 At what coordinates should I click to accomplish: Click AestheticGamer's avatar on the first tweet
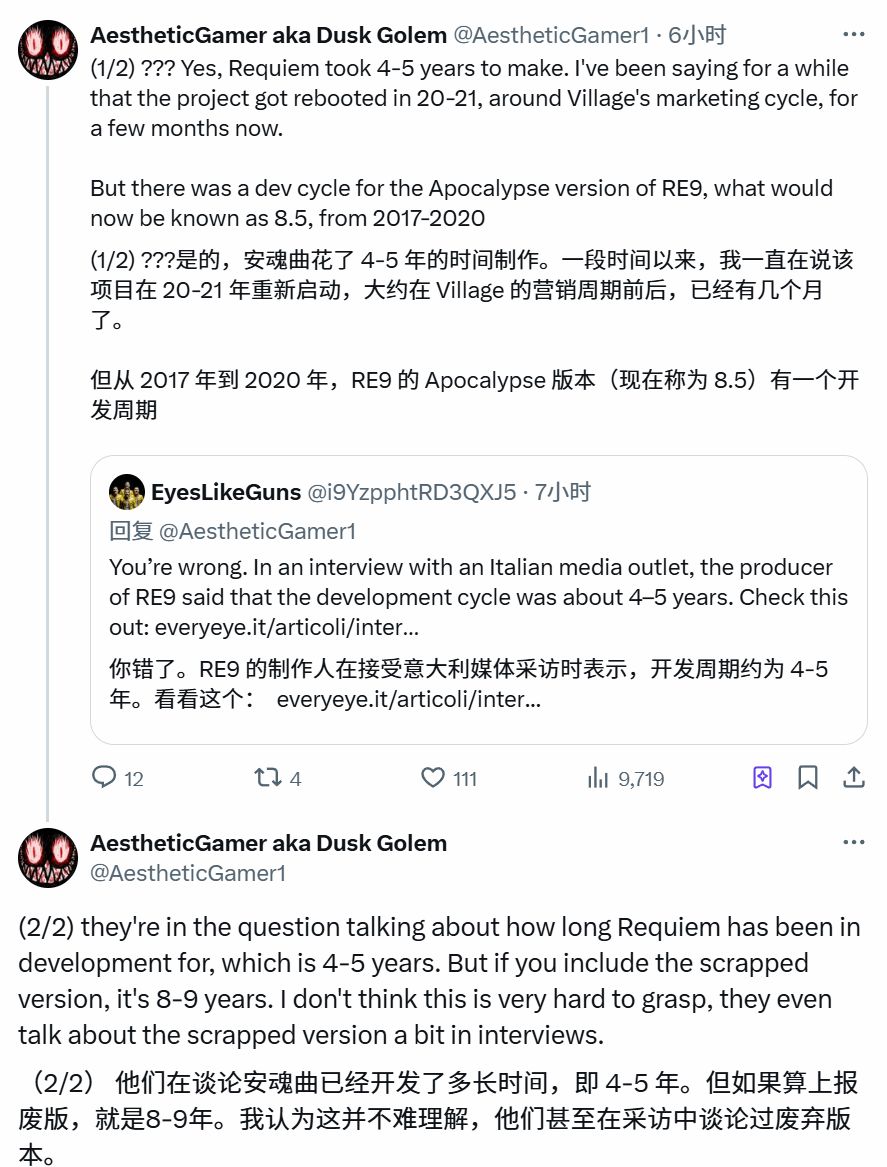[x=47, y=50]
